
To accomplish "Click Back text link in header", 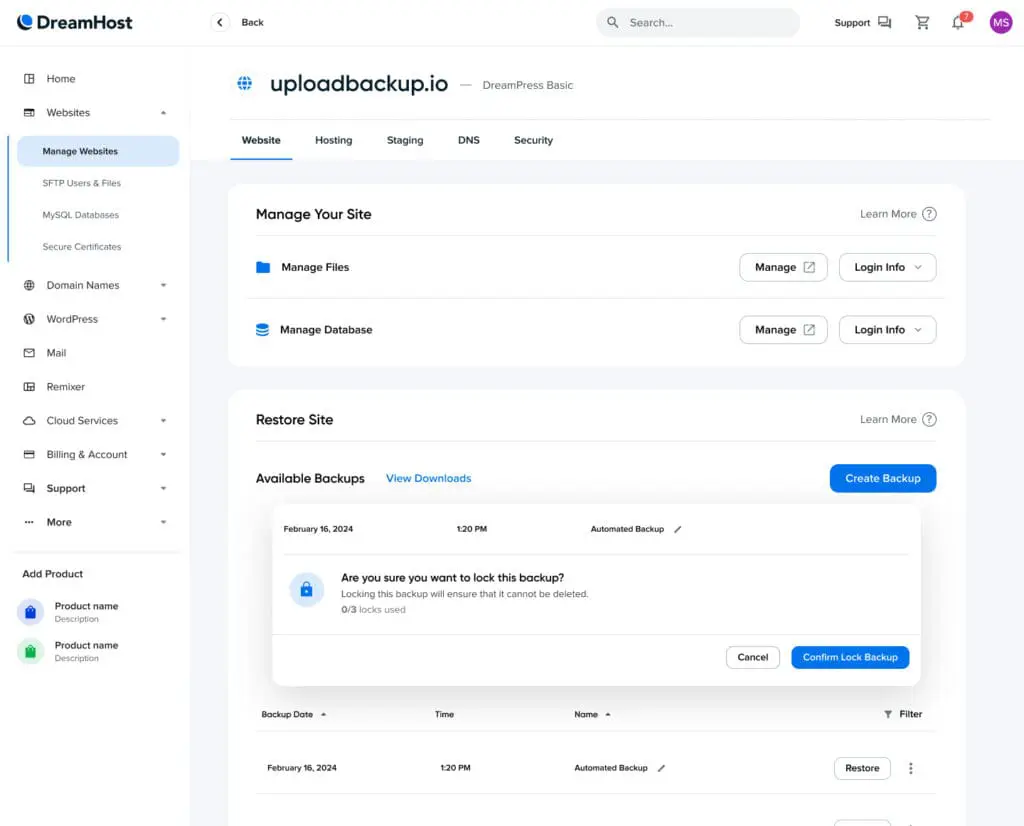I will tap(252, 22).
